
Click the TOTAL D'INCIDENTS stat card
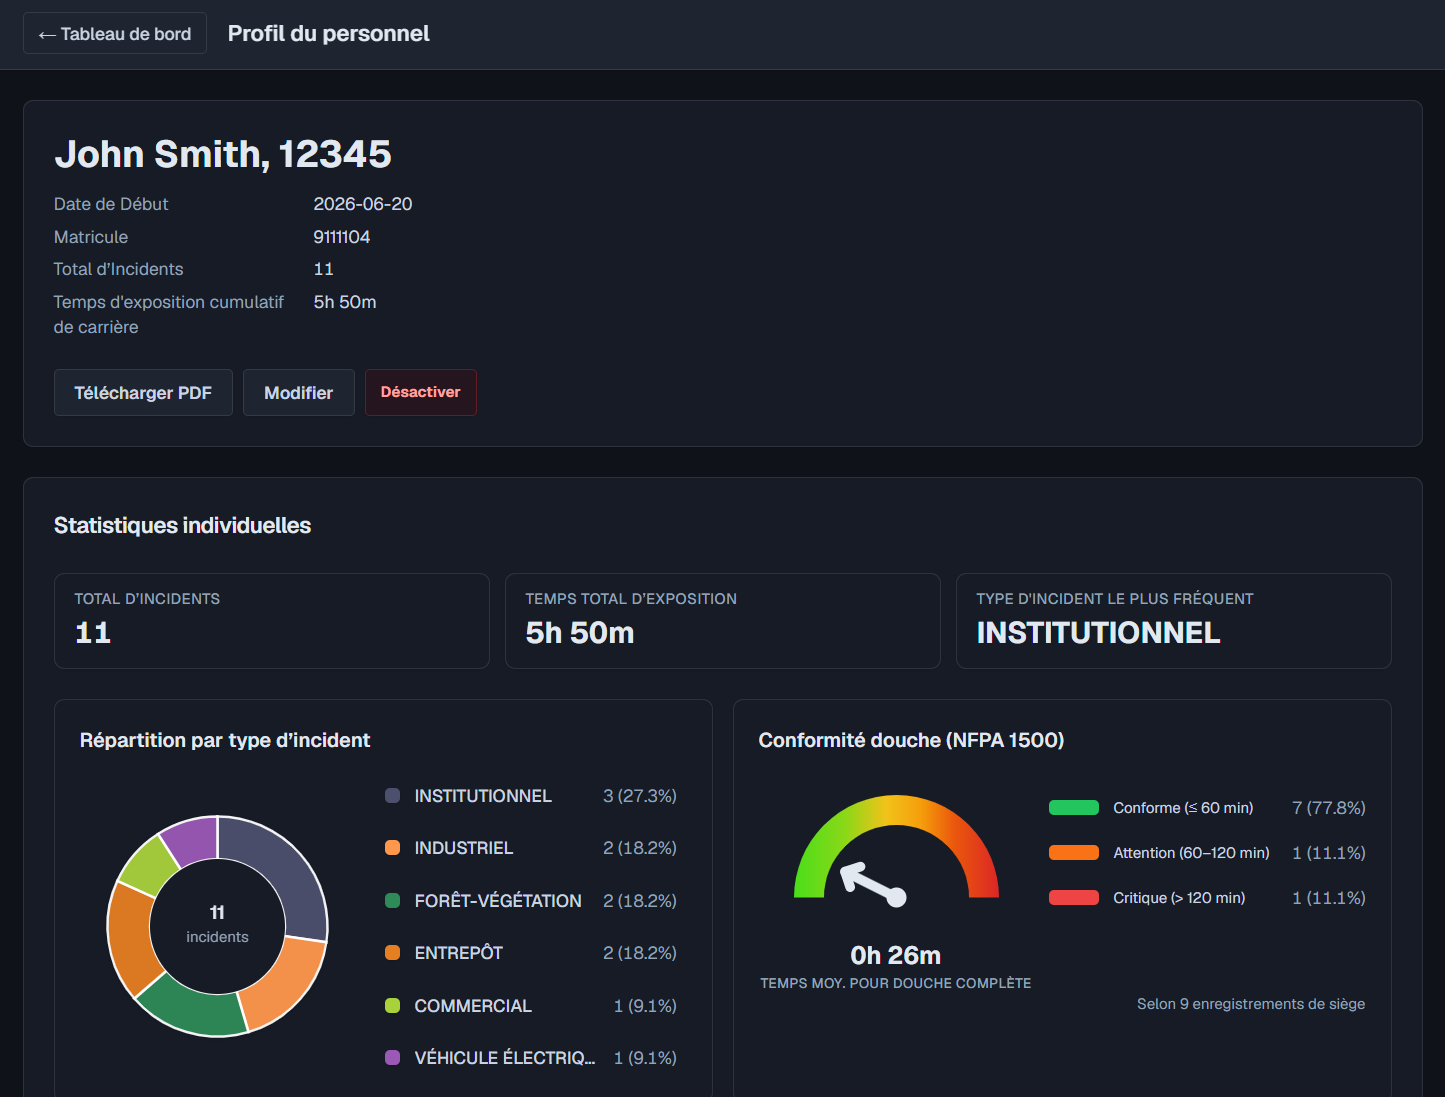pos(272,621)
